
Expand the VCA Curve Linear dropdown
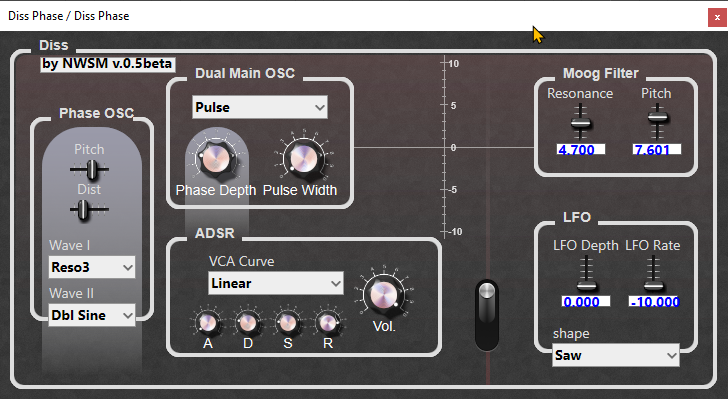pos(276,283)
